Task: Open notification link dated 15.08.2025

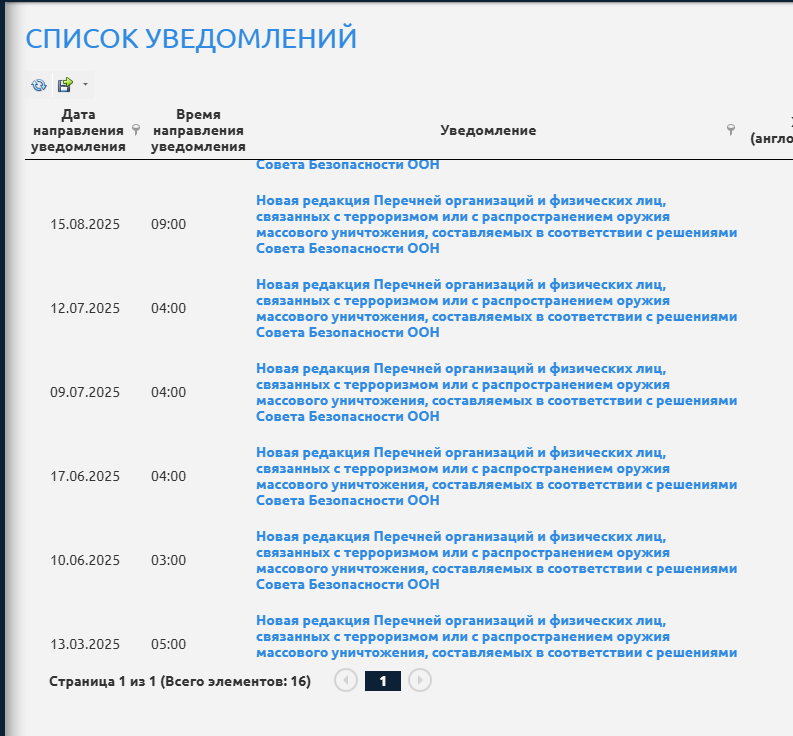Action: pos(496,225)
